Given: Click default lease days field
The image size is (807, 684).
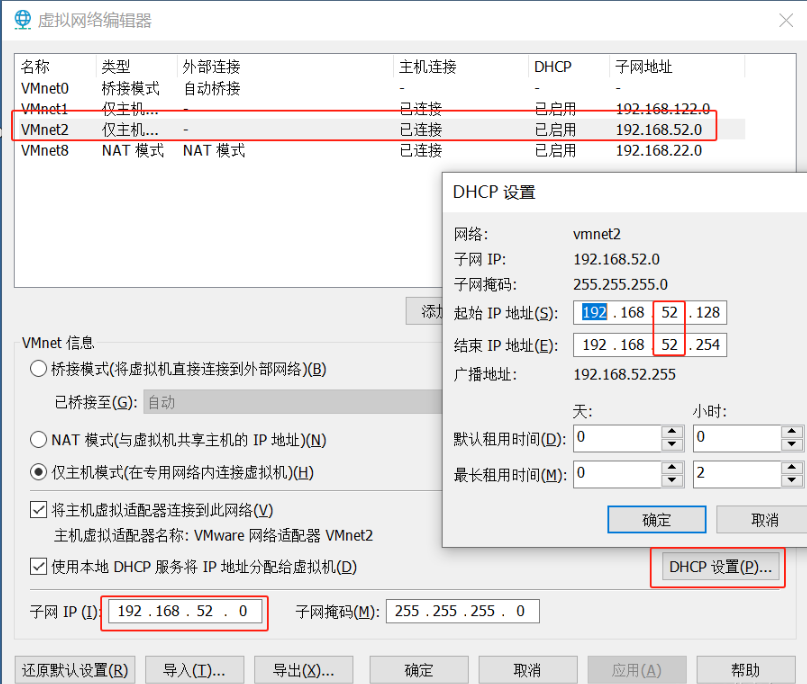Looking at the screenshot, I should pyautogui.click(x=617, y=438).
